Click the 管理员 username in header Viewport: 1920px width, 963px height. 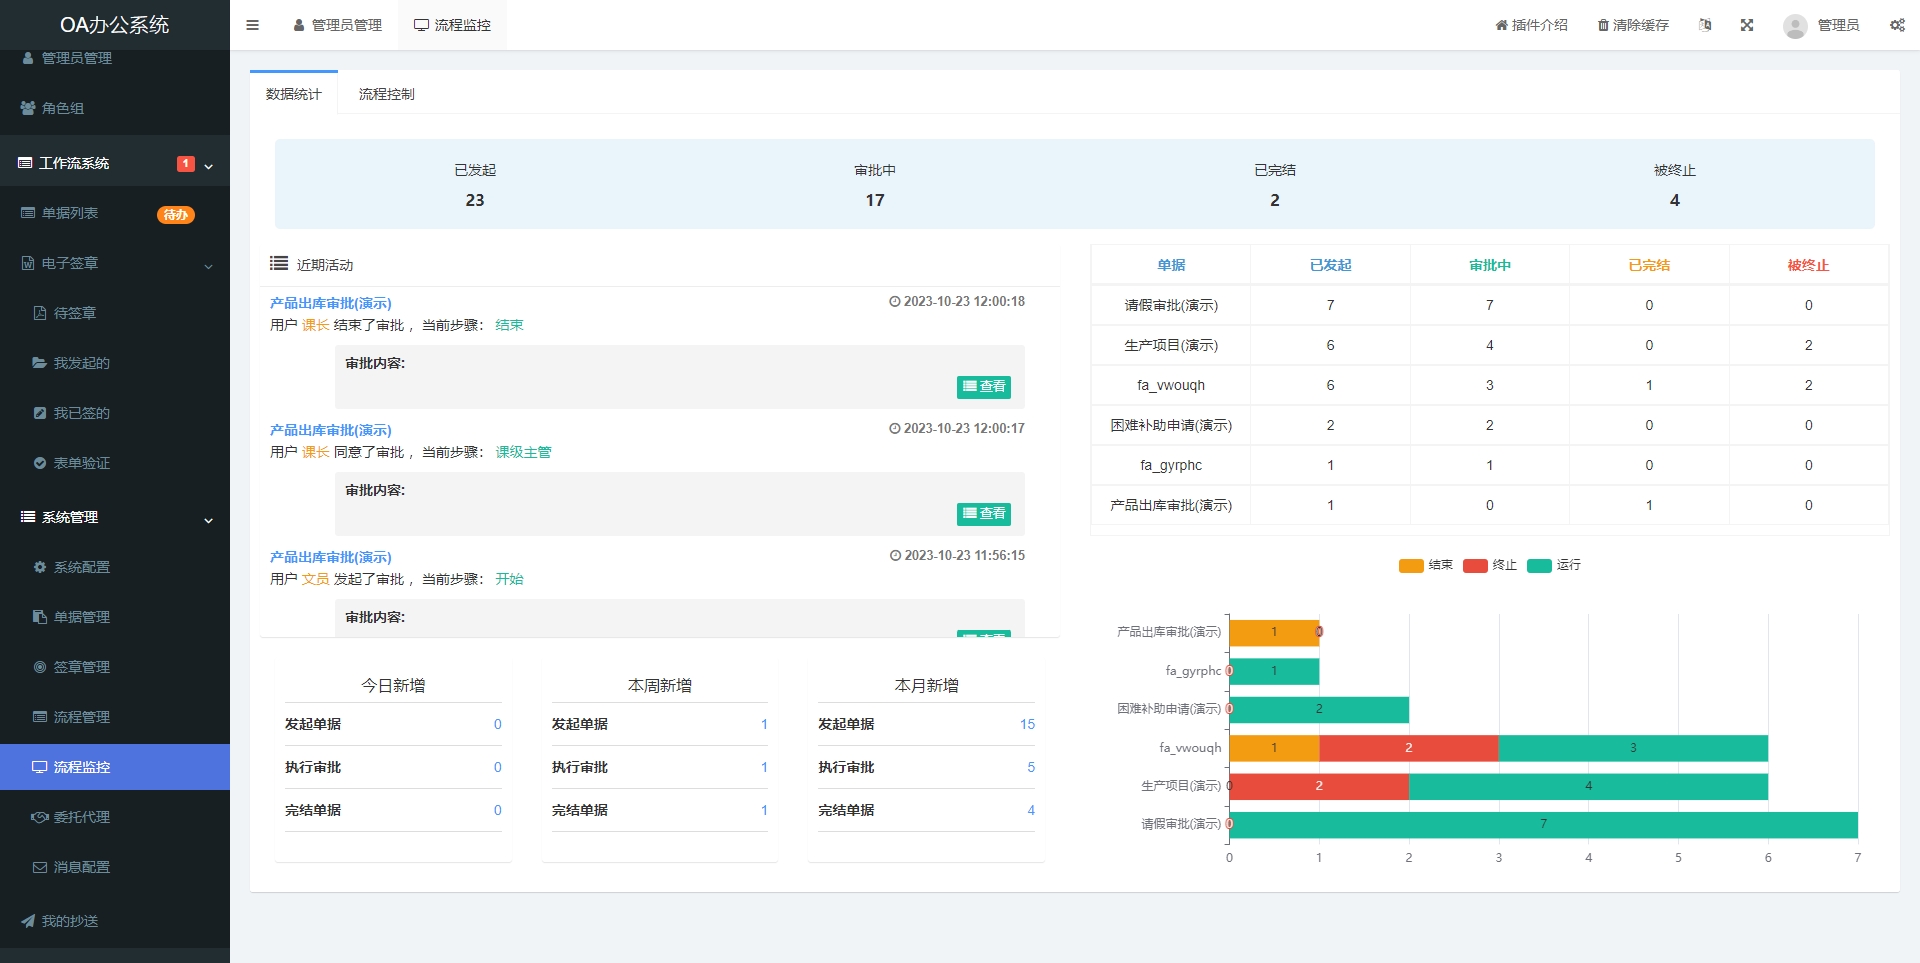pyautogui.click(x=1838, y=25)
